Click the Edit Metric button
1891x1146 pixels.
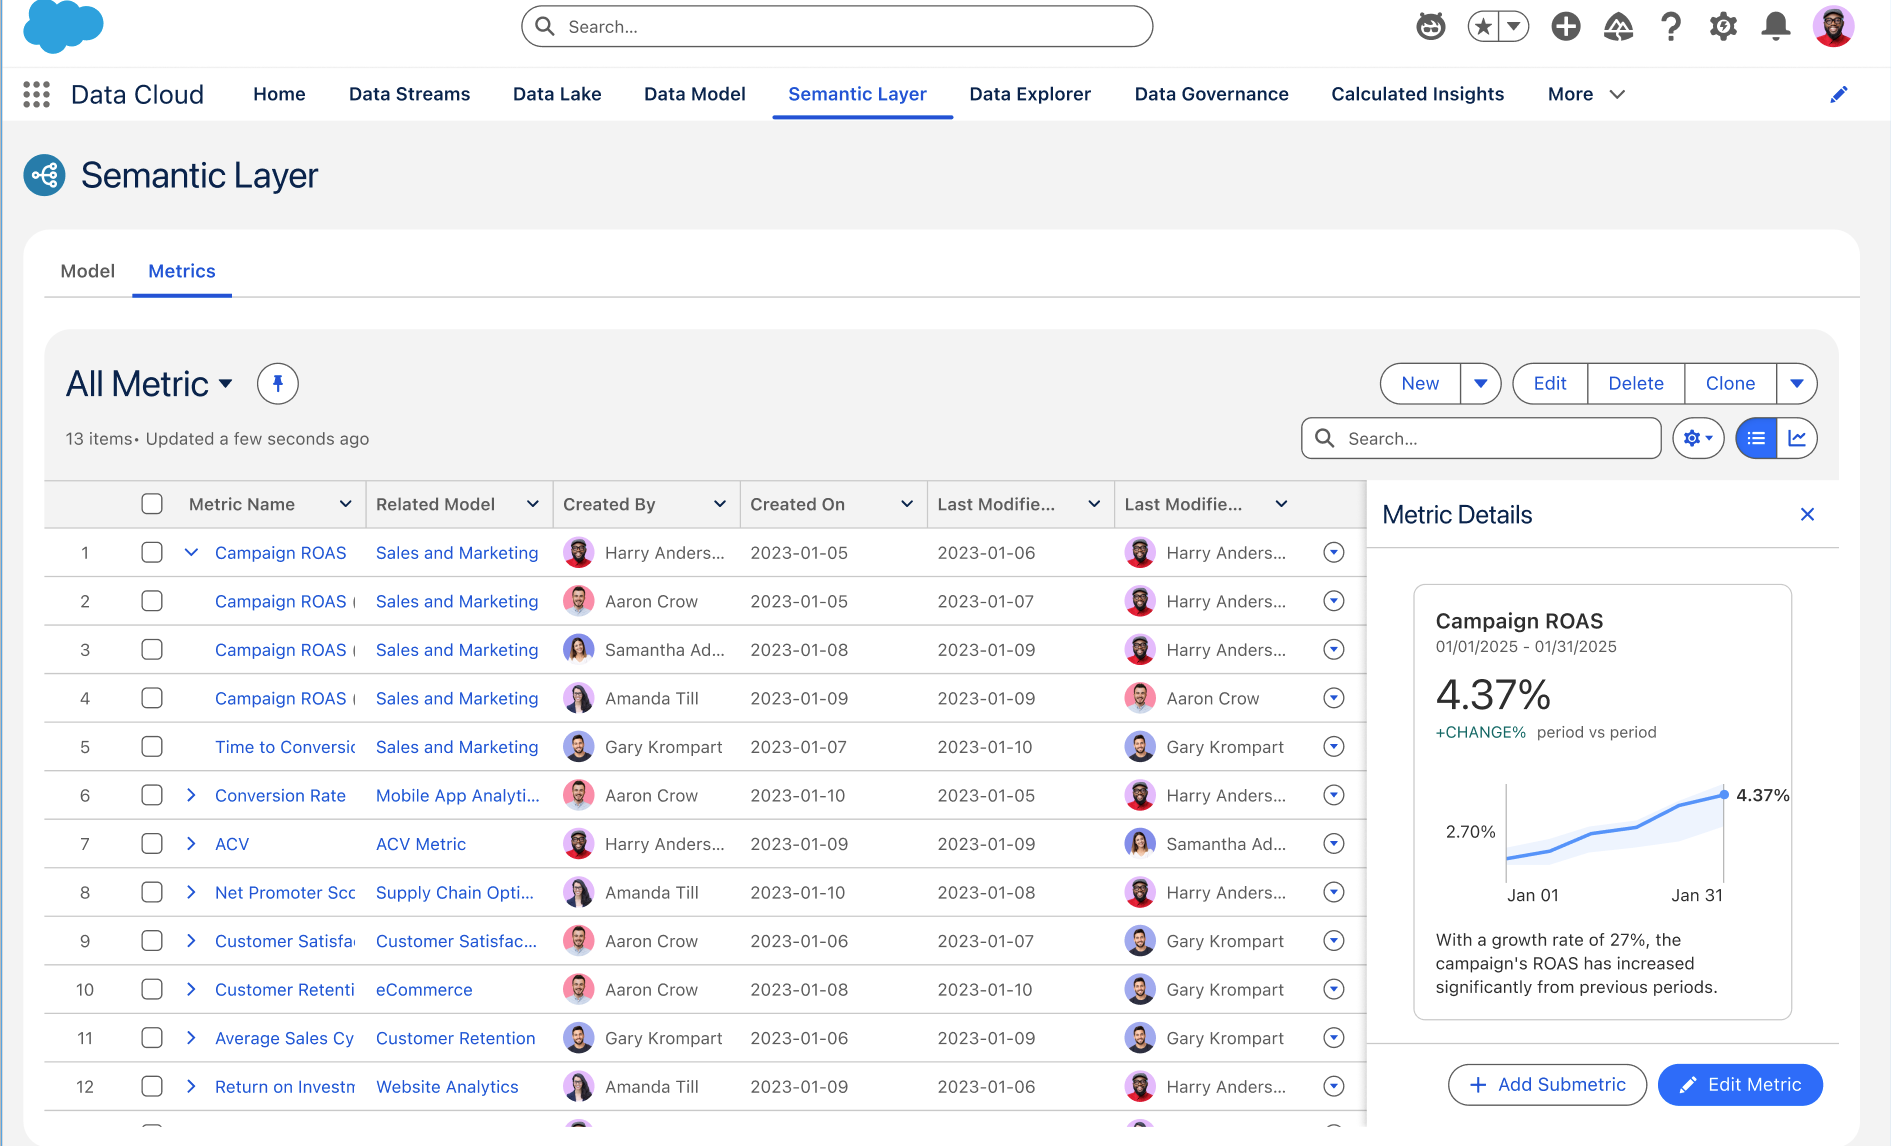(1739, 1085)
